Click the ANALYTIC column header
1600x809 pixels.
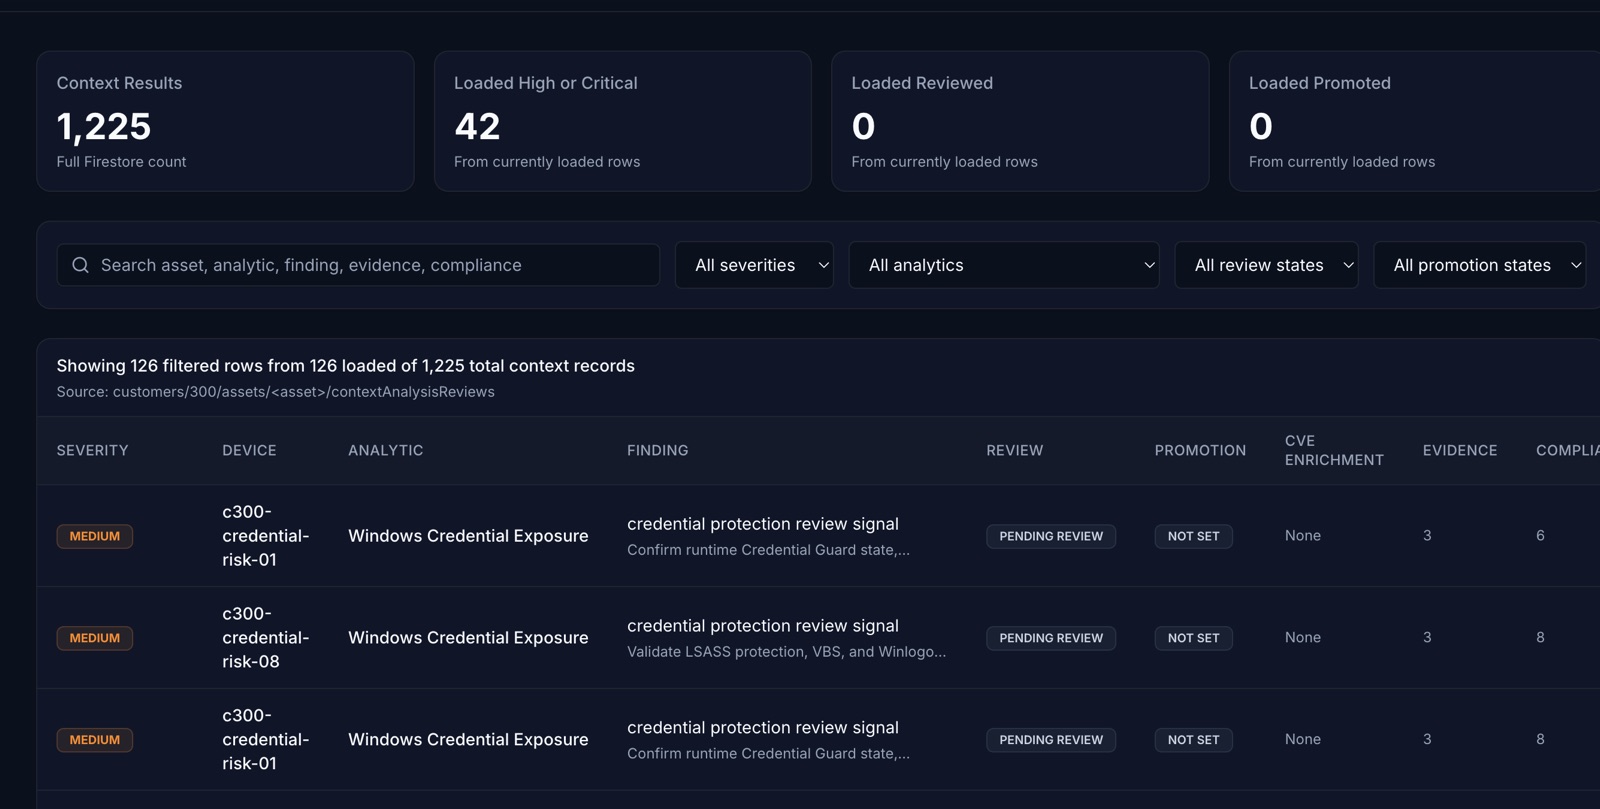(x=385, y=450)
